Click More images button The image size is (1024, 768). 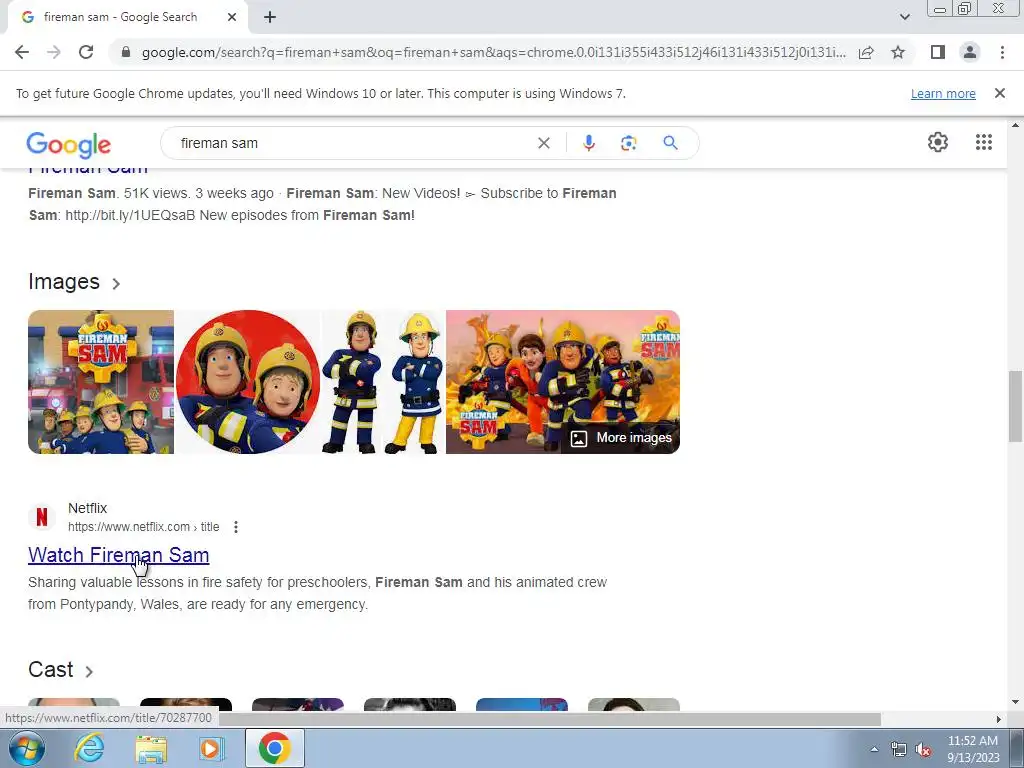click(x=621, y=438)
